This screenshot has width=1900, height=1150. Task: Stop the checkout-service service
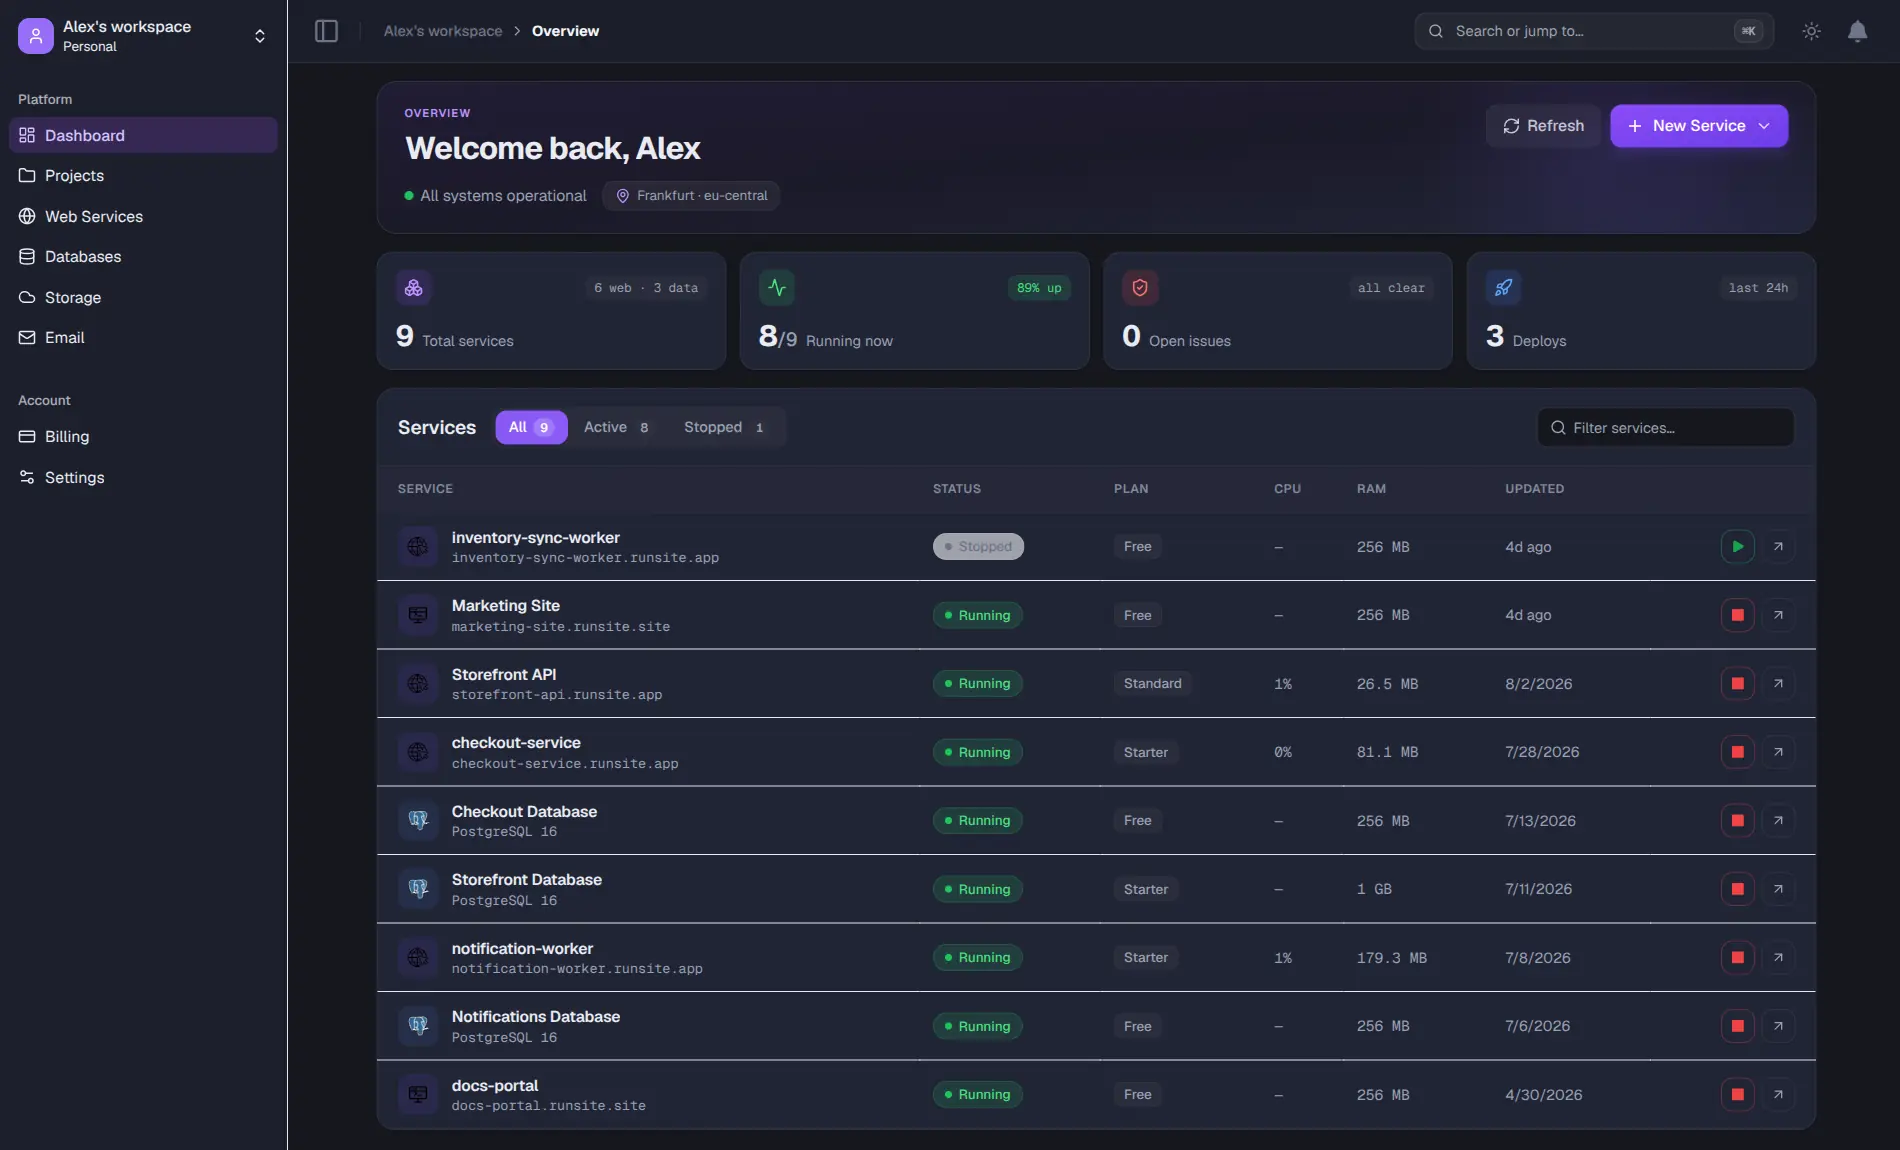point(1737,752)
